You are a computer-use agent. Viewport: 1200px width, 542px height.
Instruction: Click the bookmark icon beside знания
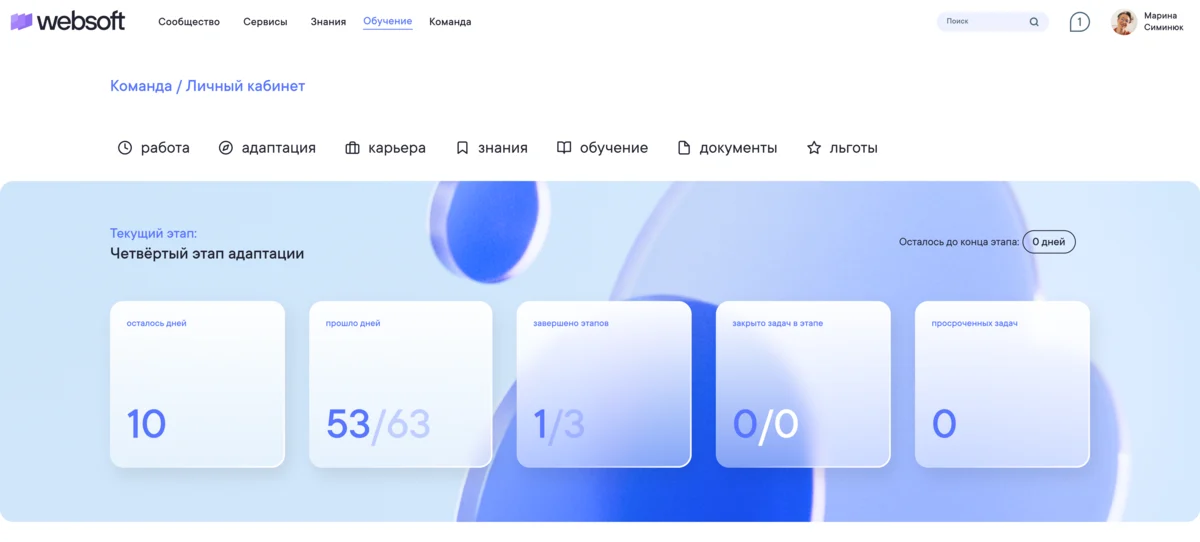coord(462,148)
